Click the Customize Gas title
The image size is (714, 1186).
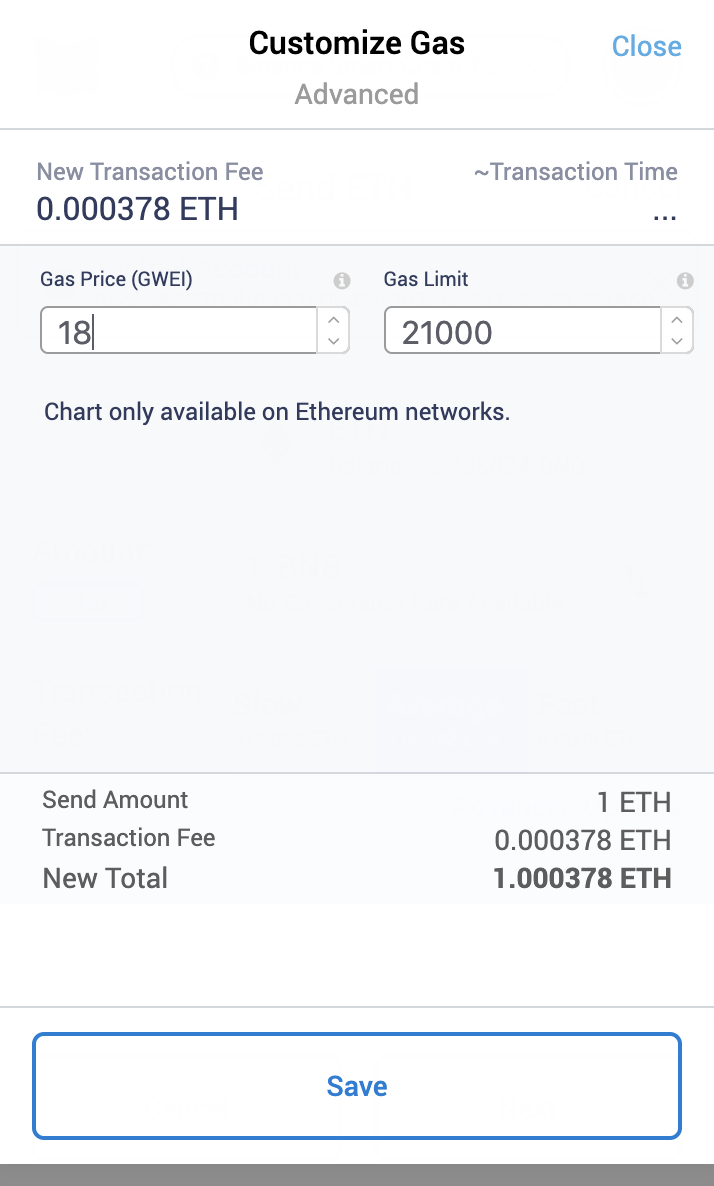(357, 43)
